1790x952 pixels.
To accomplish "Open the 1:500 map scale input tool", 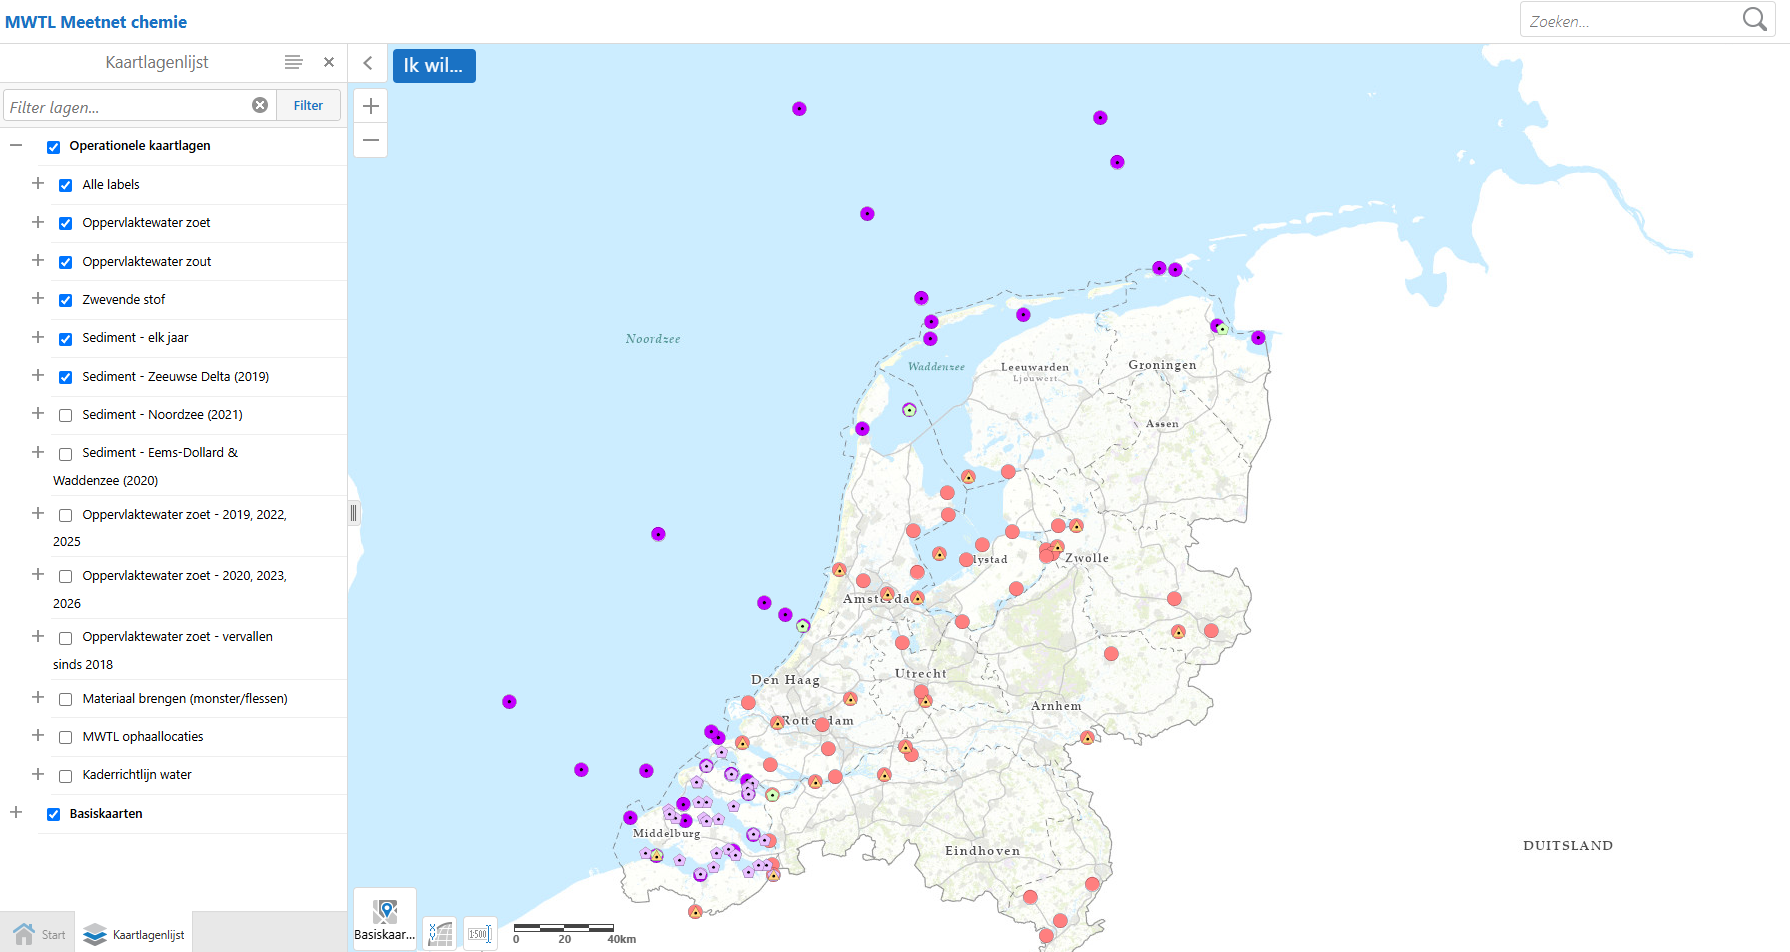I will coord(480,934).
